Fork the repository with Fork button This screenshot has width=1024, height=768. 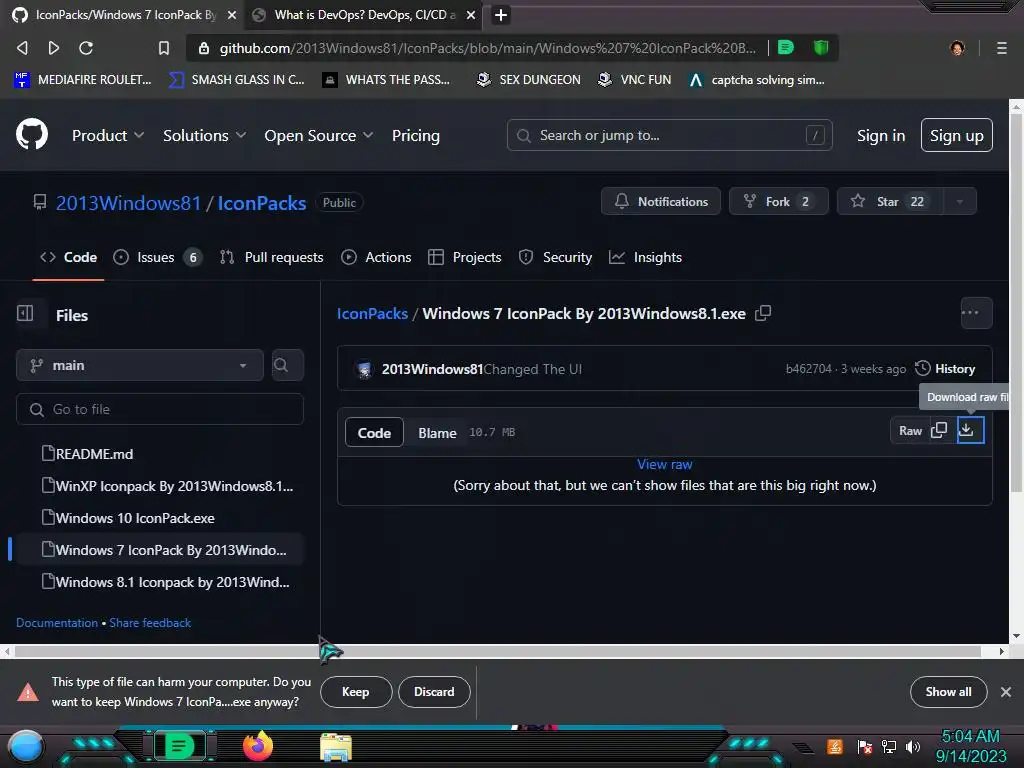pos(778,201)
